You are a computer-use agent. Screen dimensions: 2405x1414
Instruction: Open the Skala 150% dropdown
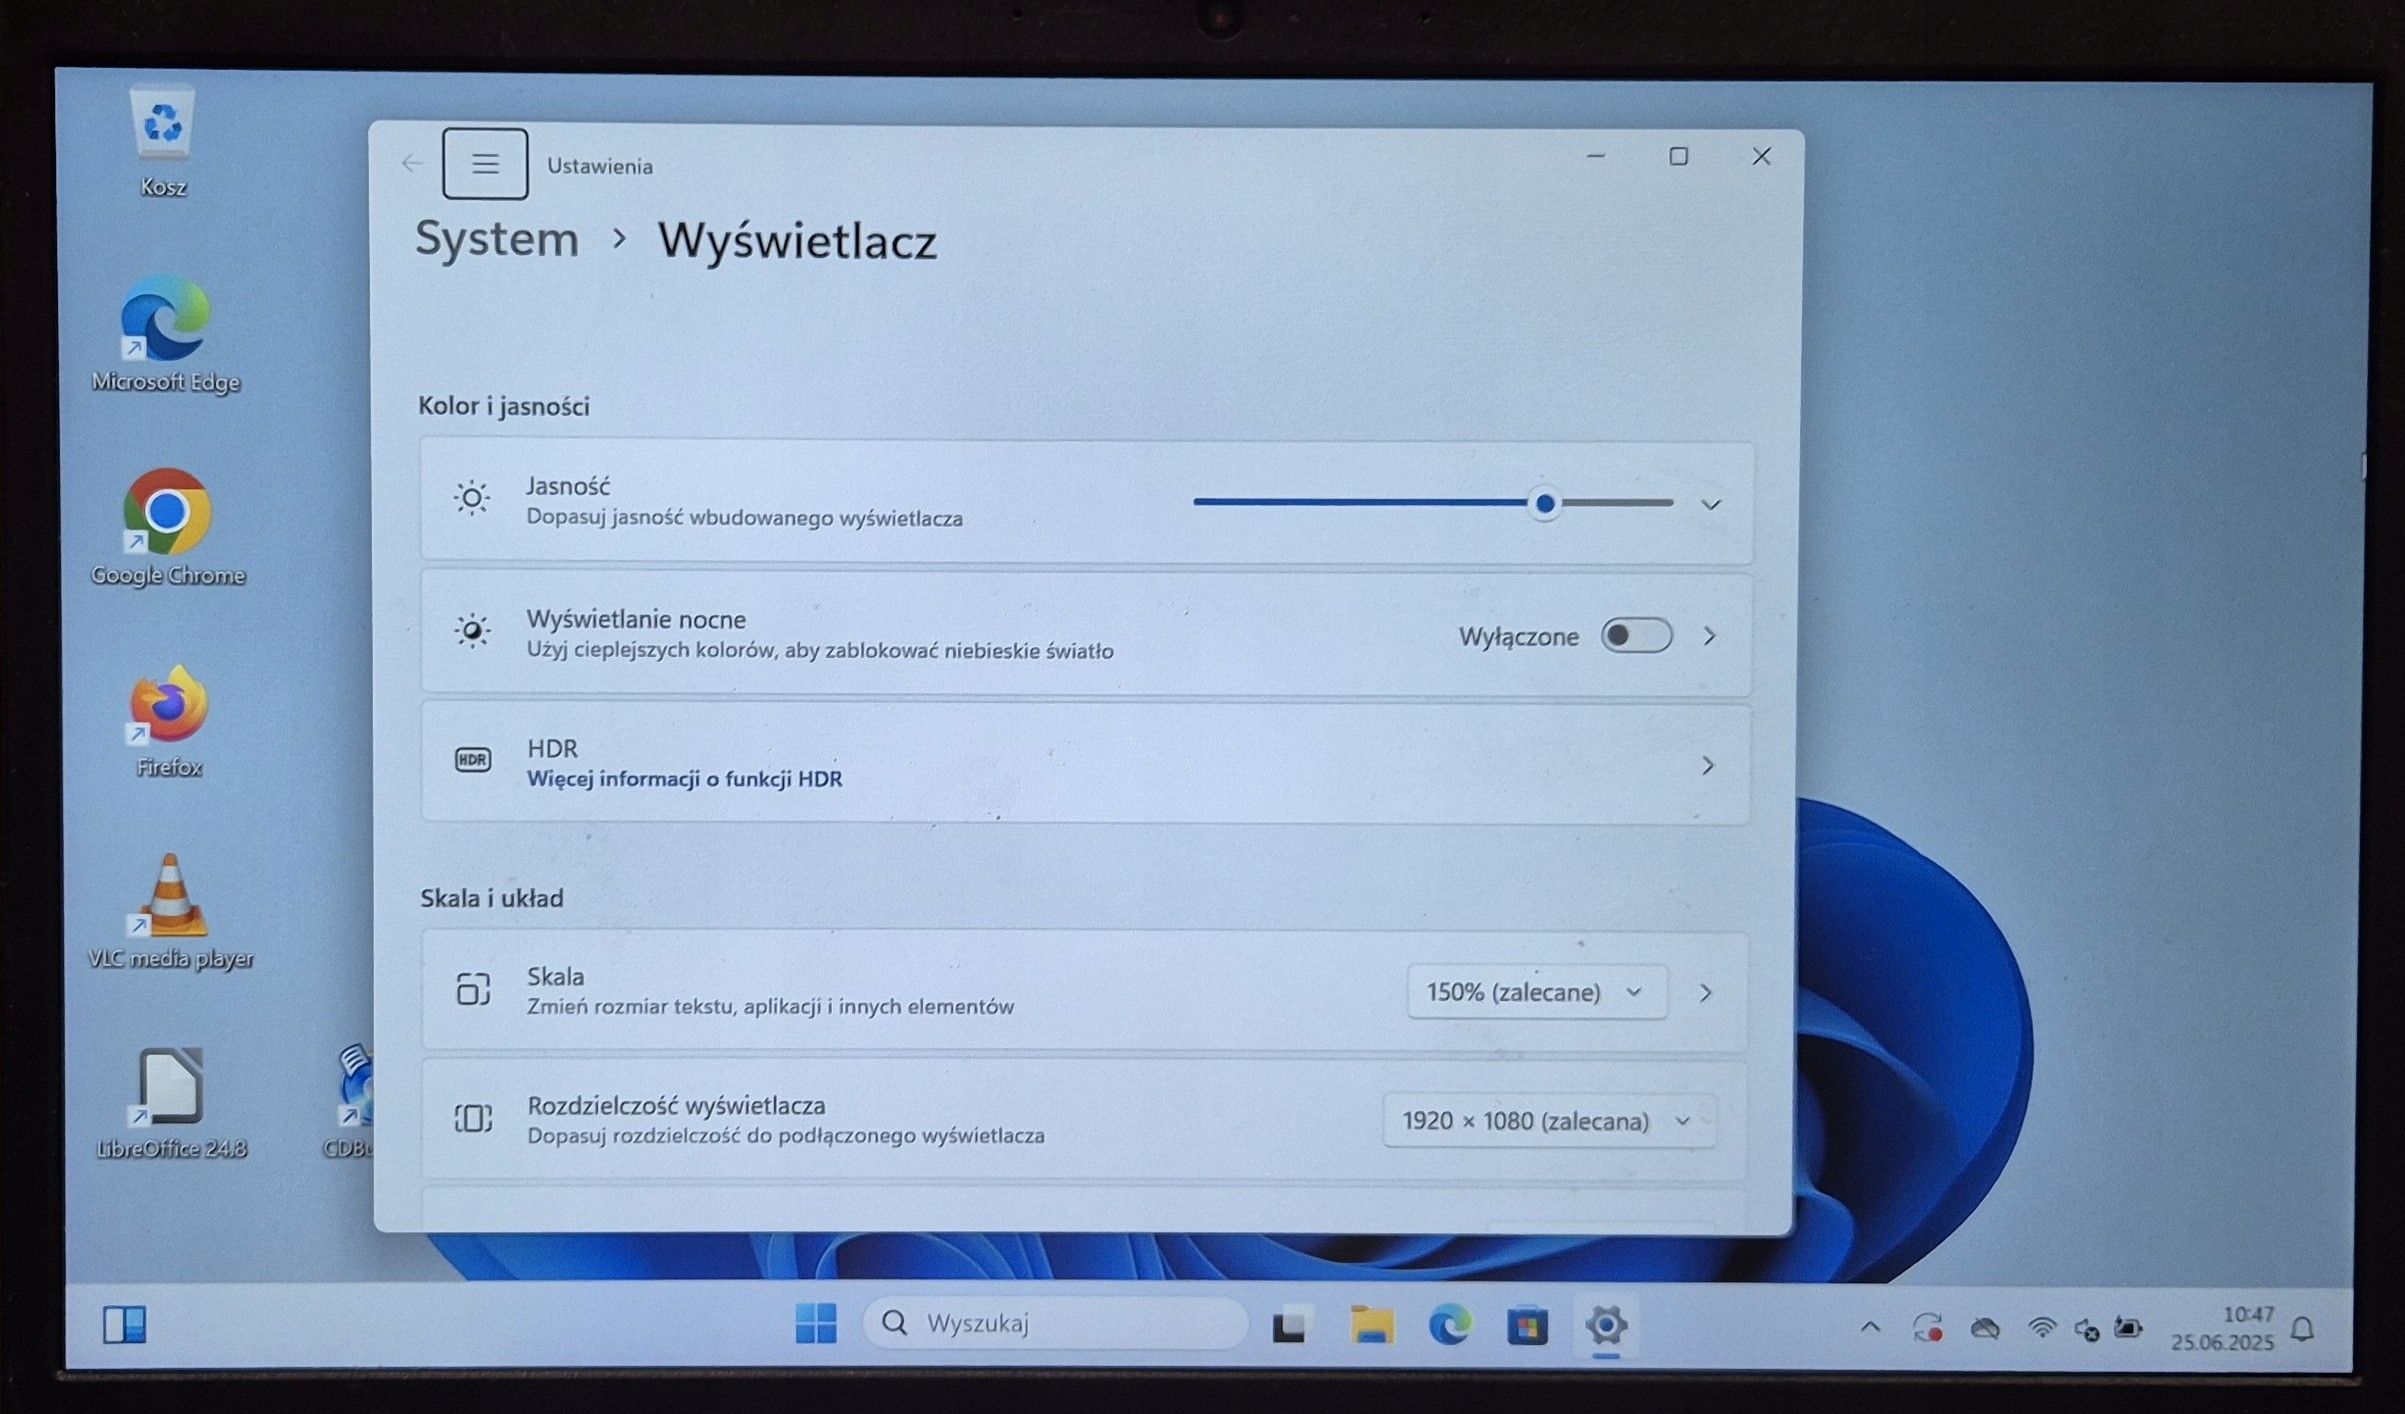pos(1536,992)
